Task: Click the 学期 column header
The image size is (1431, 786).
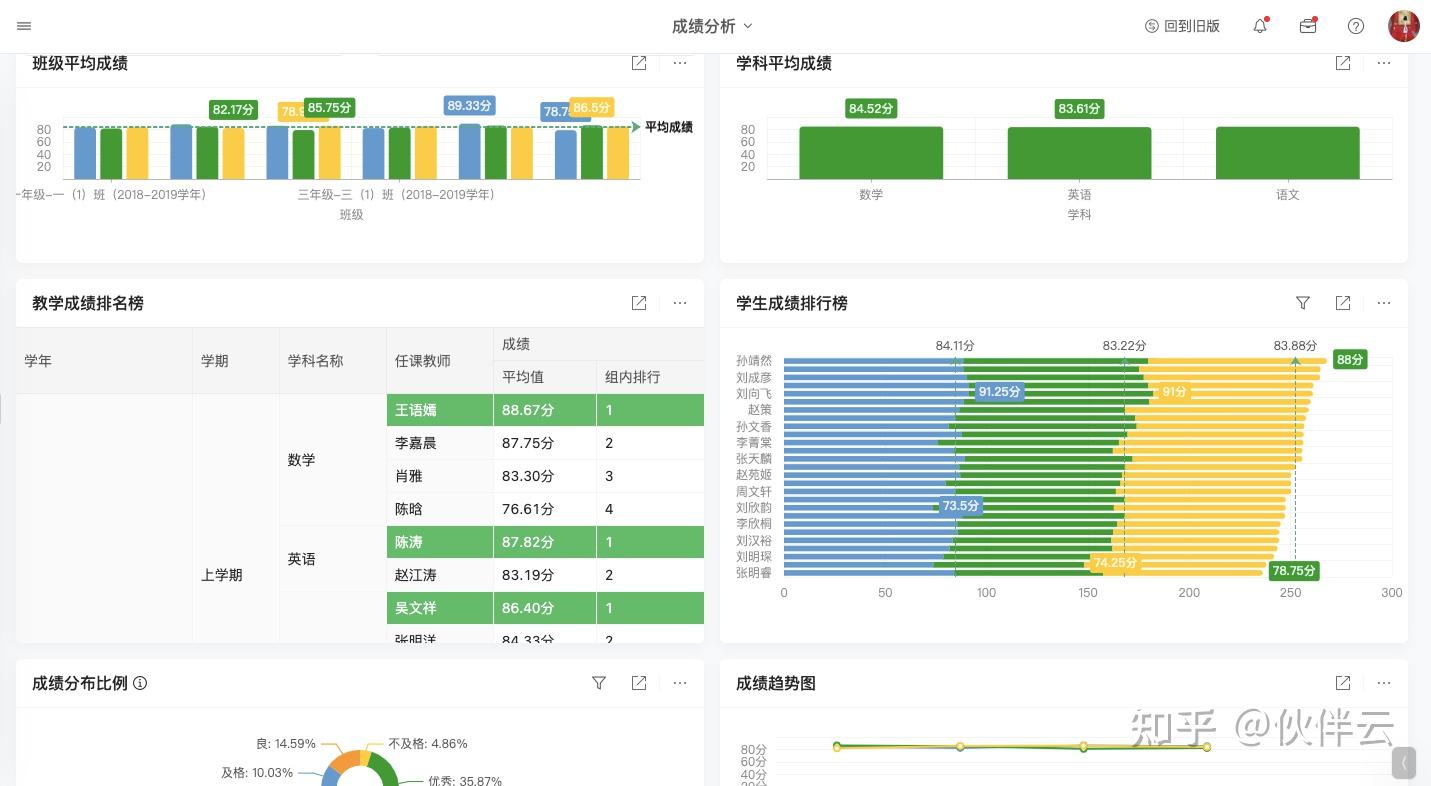Action: point(236,361)
